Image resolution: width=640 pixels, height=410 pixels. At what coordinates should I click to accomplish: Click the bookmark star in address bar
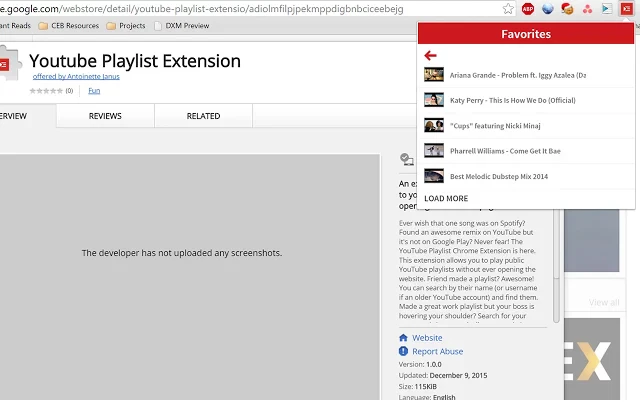click(508, 9)
